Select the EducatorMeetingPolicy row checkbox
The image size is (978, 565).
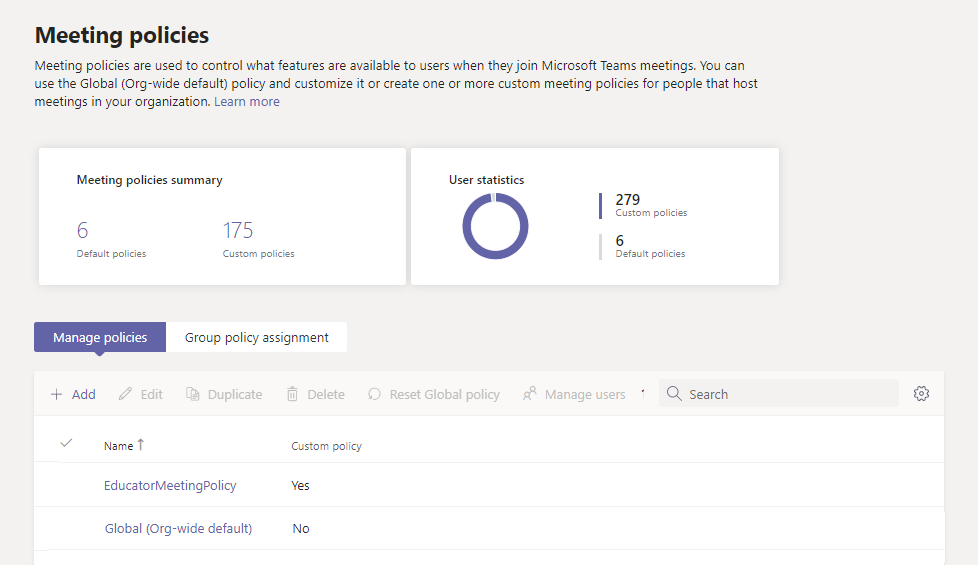(67, 486)
